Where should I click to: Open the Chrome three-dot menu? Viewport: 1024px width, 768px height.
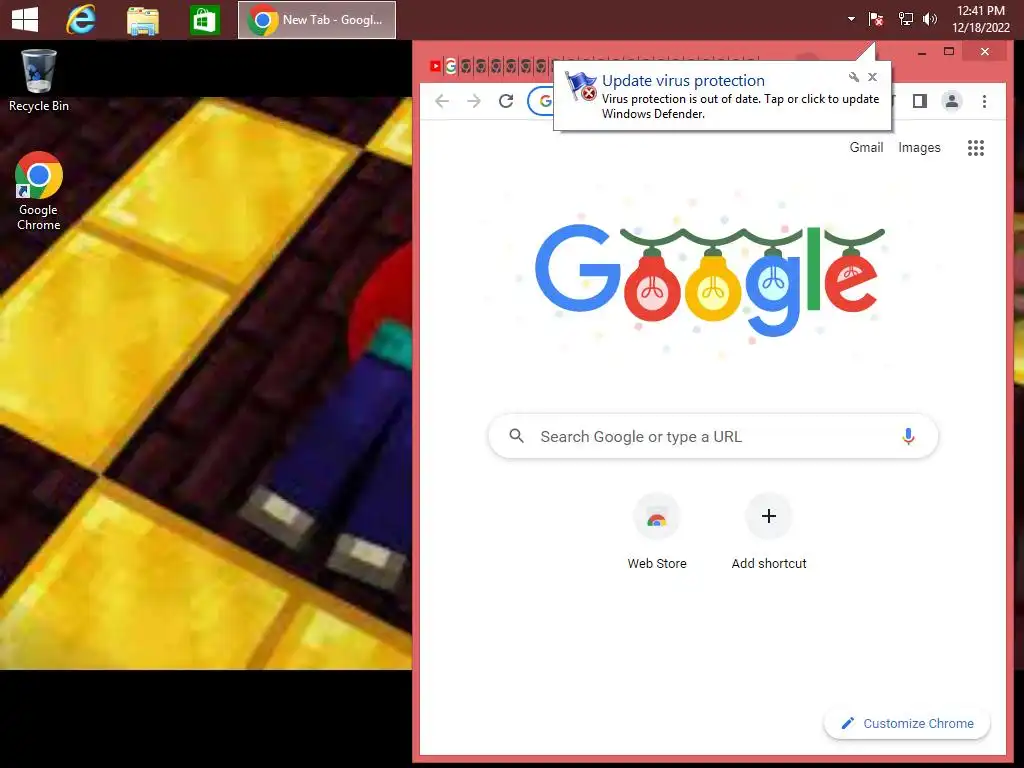(984, 101)
